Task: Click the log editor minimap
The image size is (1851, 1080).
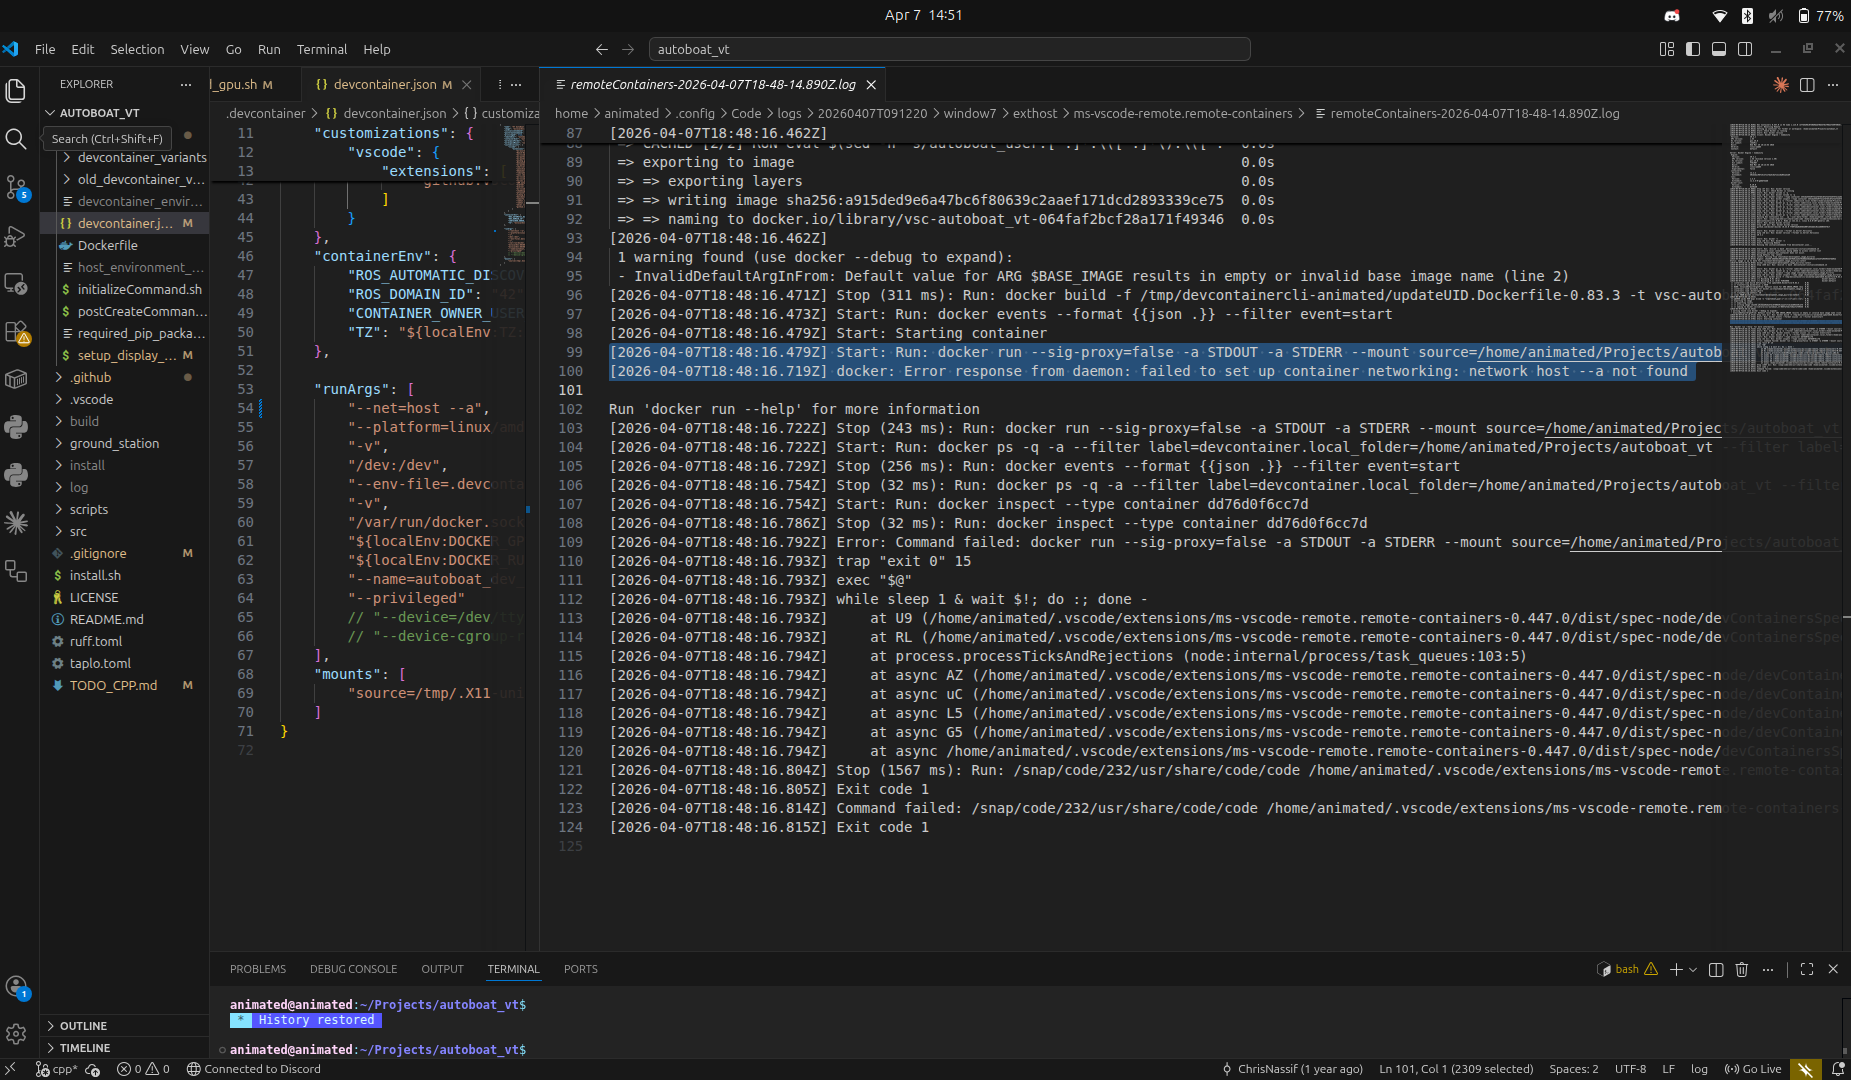Action: click(1784, 250)
